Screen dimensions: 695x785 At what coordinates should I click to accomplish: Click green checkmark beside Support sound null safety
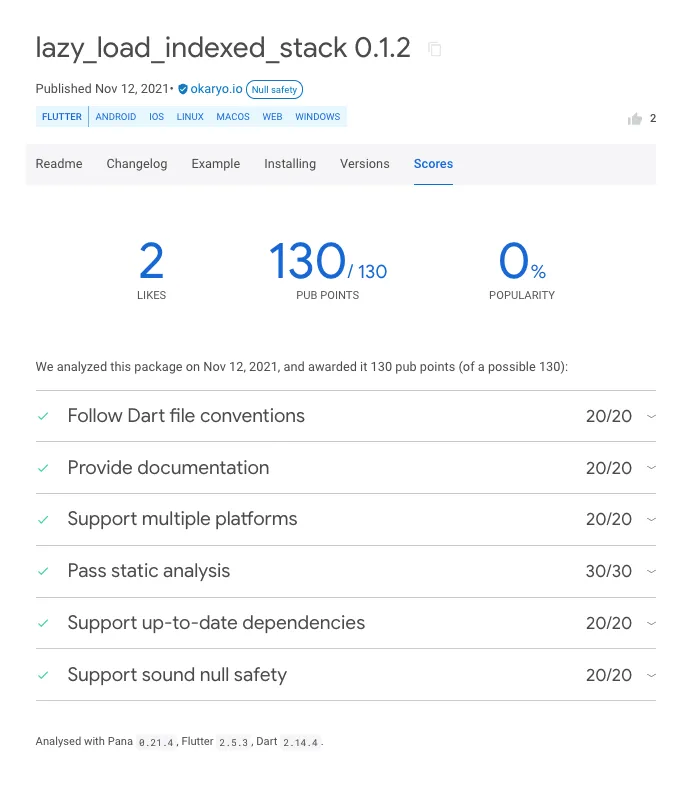coord(43,675)
